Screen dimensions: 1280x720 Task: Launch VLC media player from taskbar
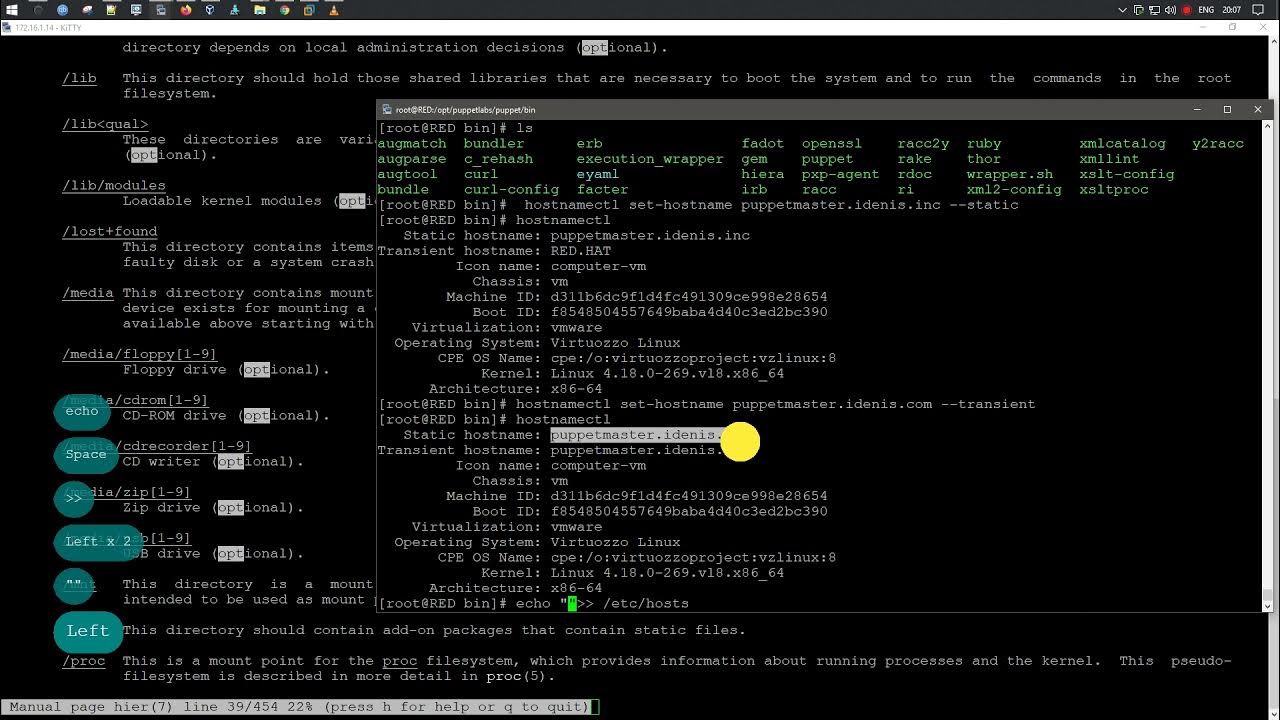tap(333, 10)
